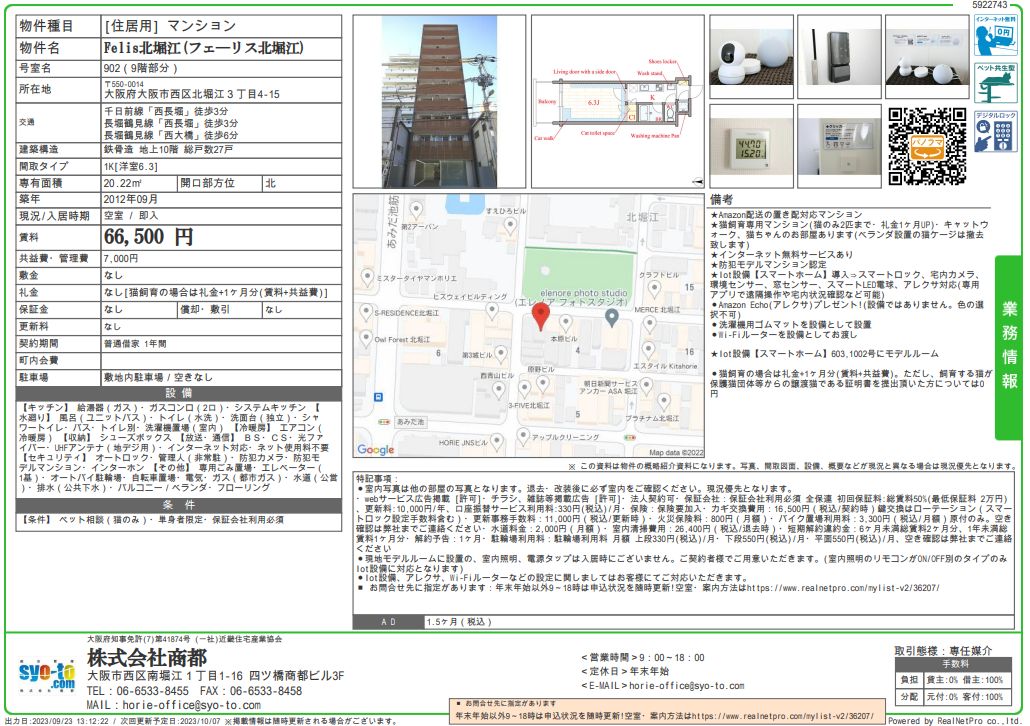
Task: Click the 営業時間 9:00-18:00 text
Action: click(642, 658)
